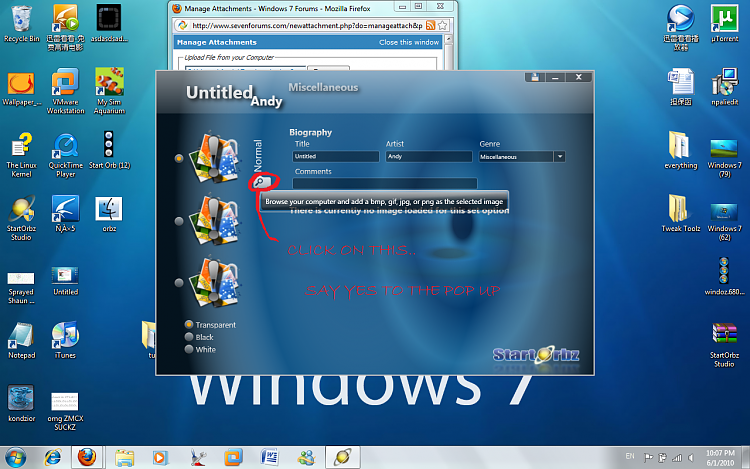Click the RSS feed icon in Firefox address bar
Image resolution: width=750 pixels, height=469 pixels.
click(430, 25)
